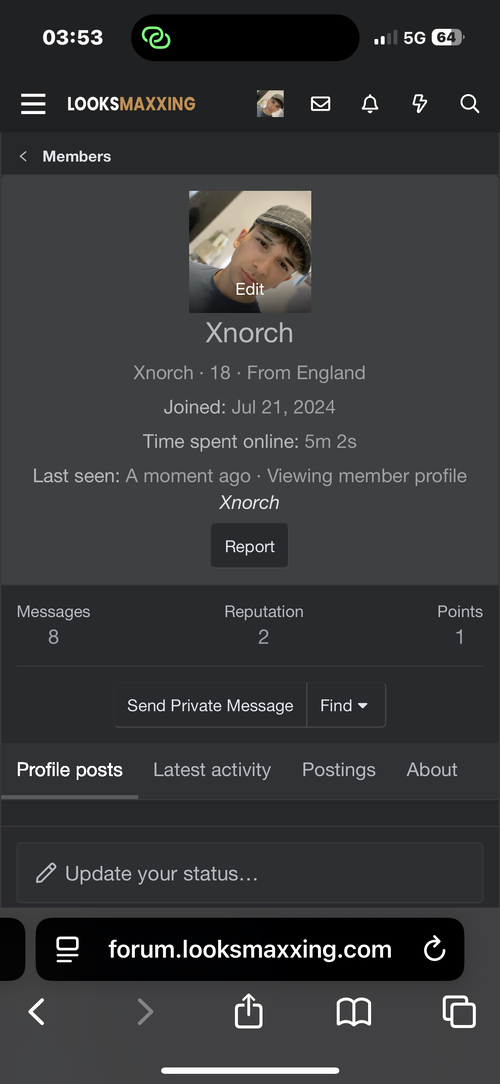Tap the small account avatar in header
Image resolution: width=500 pixels, height=1084 pixels.
click(x=270, y=104)
